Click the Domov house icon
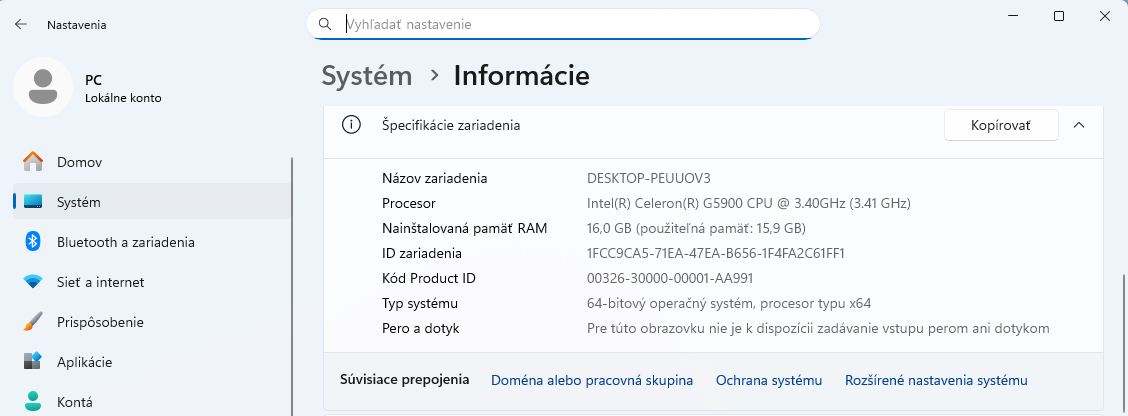Image resolution: width=1128 pixels, height=416 pixels. [x=33, y=162]
